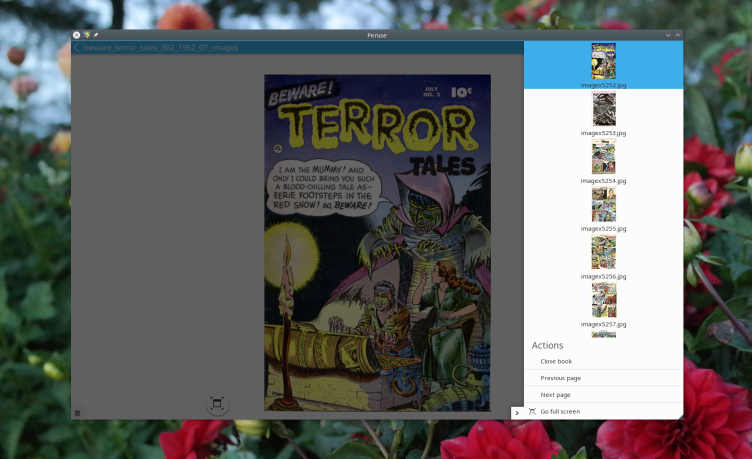This screenshot has width=752, height=459.
Task: Click the up arrow in the title bar
Action: (677, 35)
